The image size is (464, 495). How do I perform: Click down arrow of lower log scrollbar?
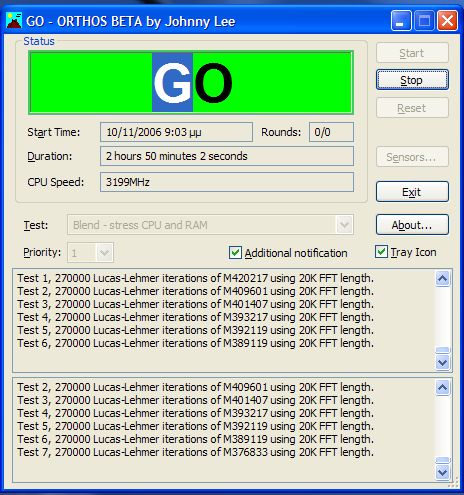443,472
